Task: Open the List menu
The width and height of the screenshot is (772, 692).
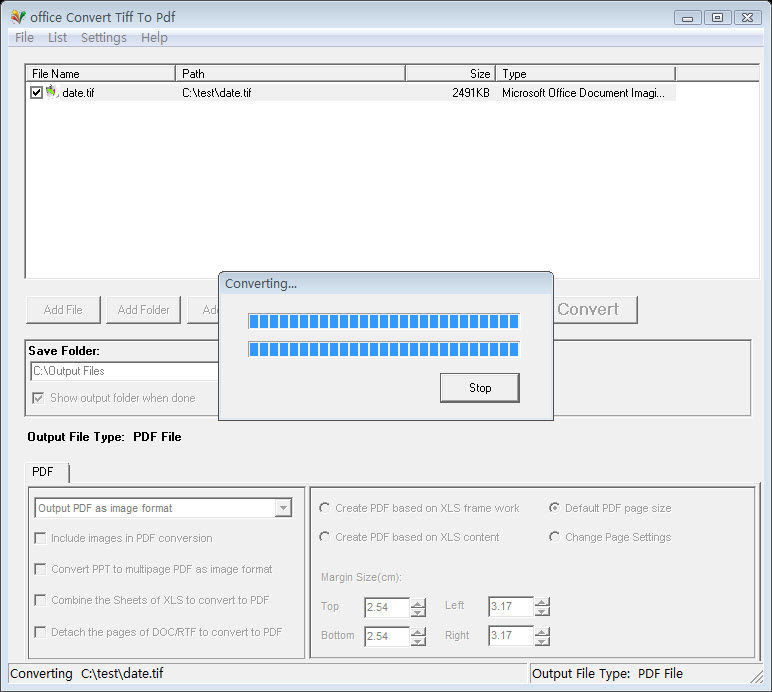Action: coord(57,37)
